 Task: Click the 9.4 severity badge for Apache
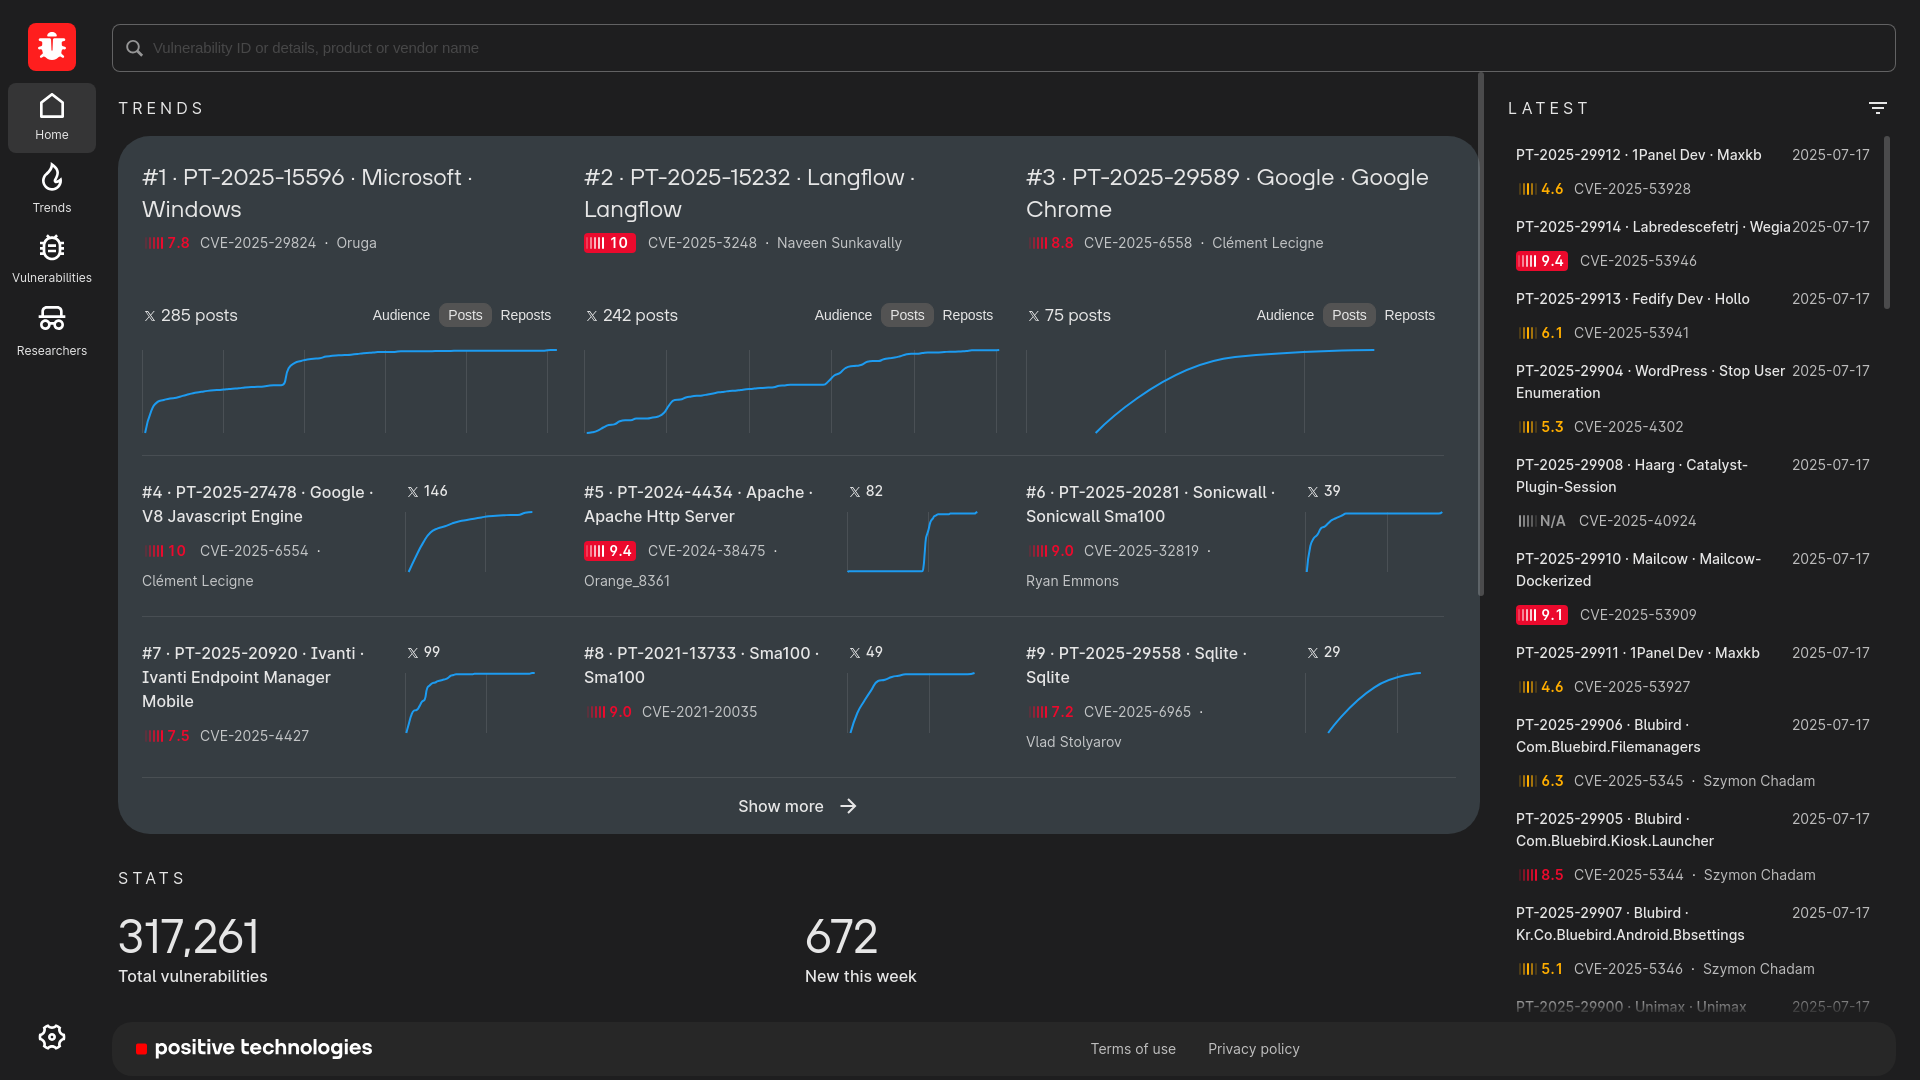pos(610,551)
